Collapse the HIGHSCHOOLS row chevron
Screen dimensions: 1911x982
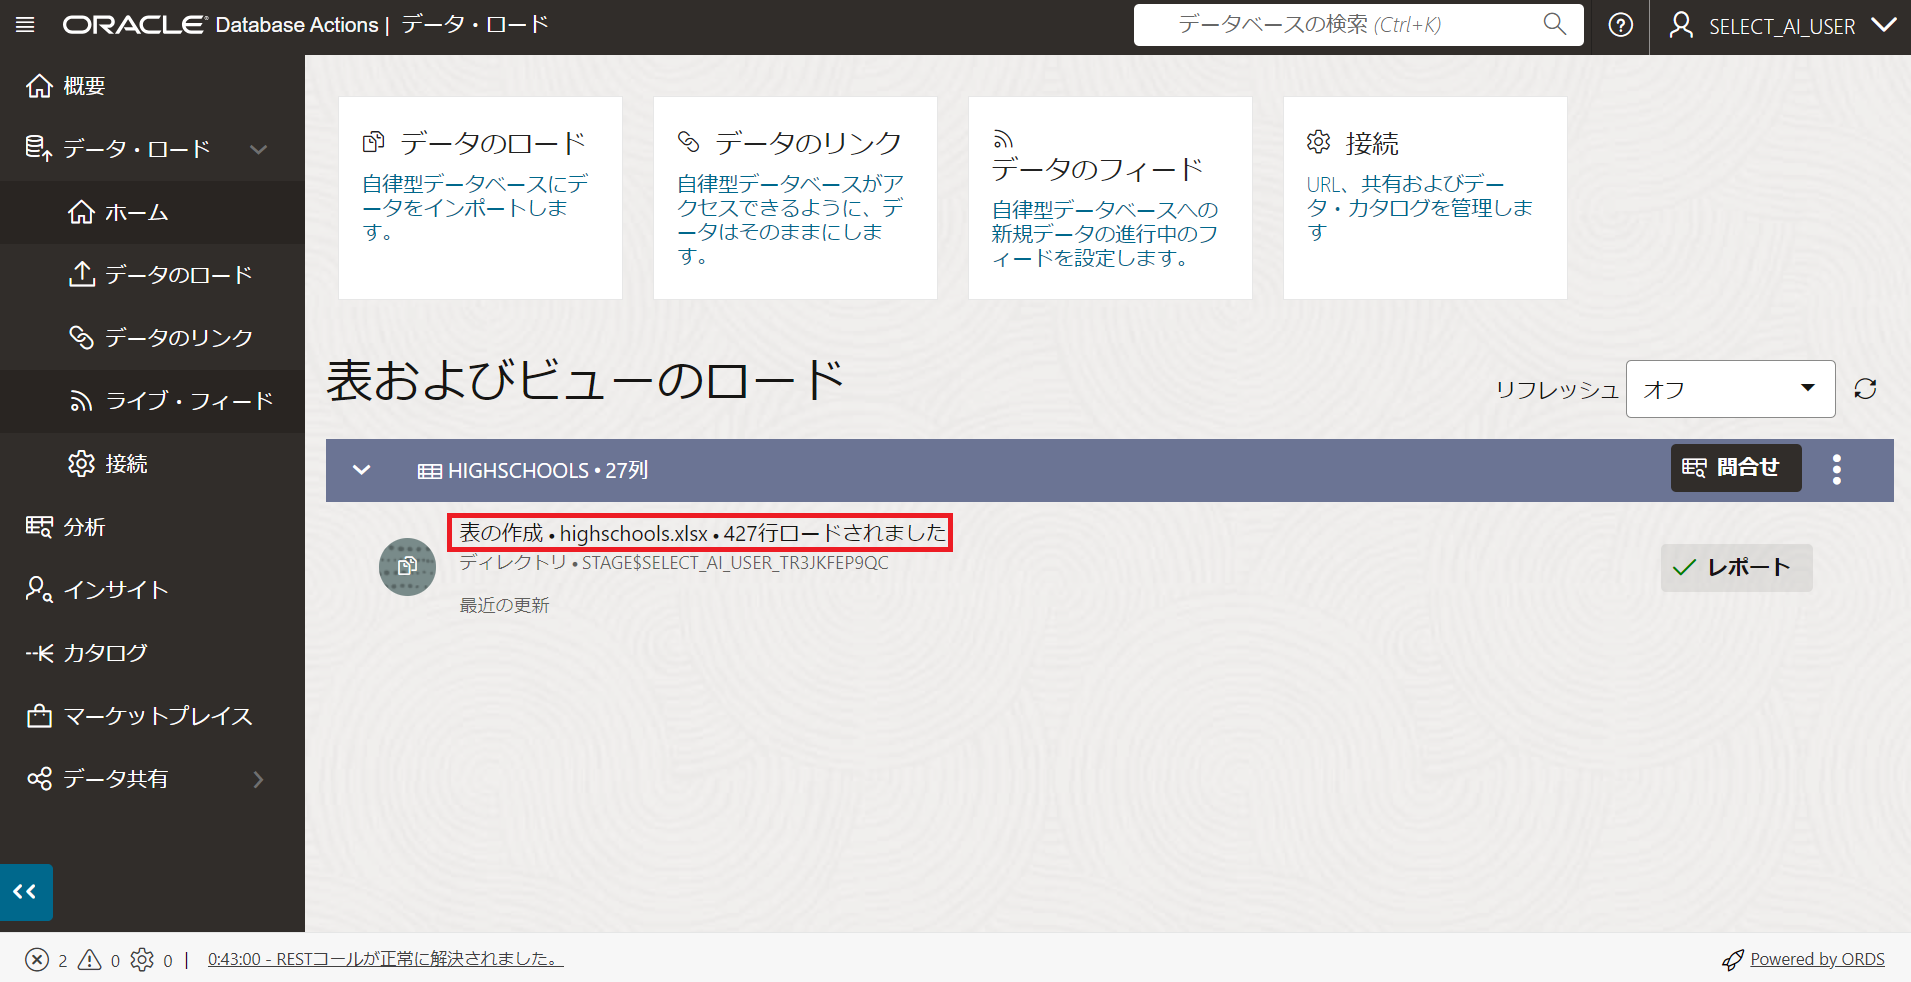click(362, 470)
